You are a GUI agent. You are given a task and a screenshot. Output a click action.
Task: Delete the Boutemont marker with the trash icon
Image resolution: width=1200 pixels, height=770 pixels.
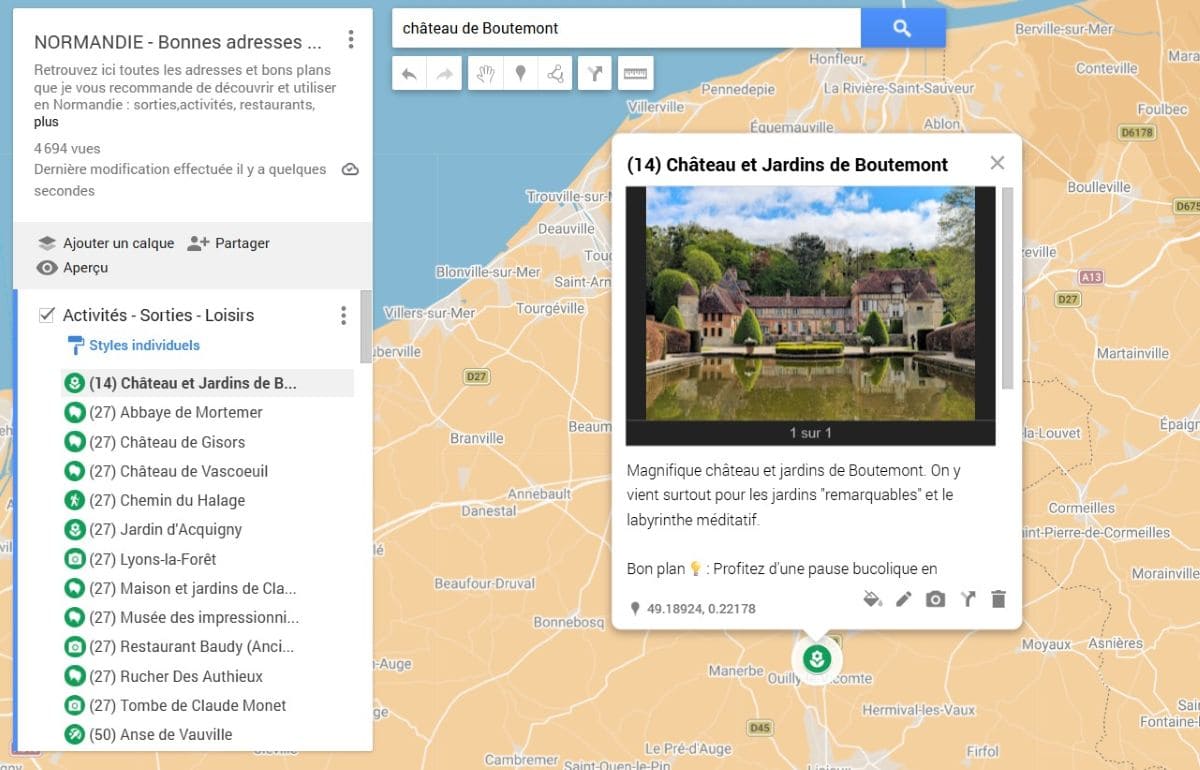[997, 598]
